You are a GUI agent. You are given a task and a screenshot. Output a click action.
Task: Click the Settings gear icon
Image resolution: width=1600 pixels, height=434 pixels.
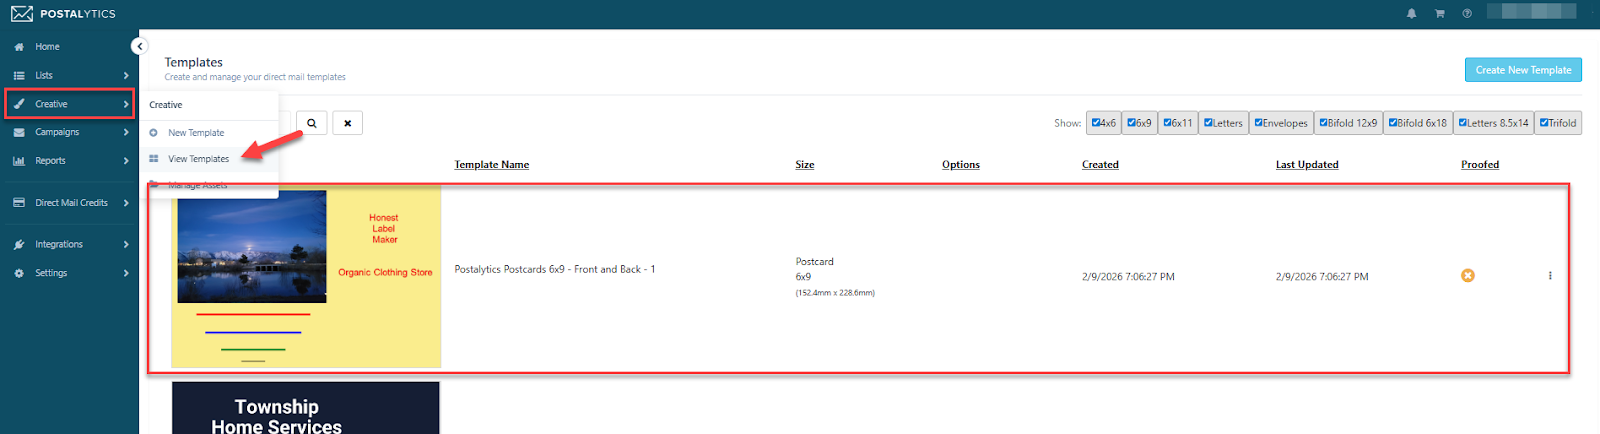pyautogui.click(x=19, y=273)
